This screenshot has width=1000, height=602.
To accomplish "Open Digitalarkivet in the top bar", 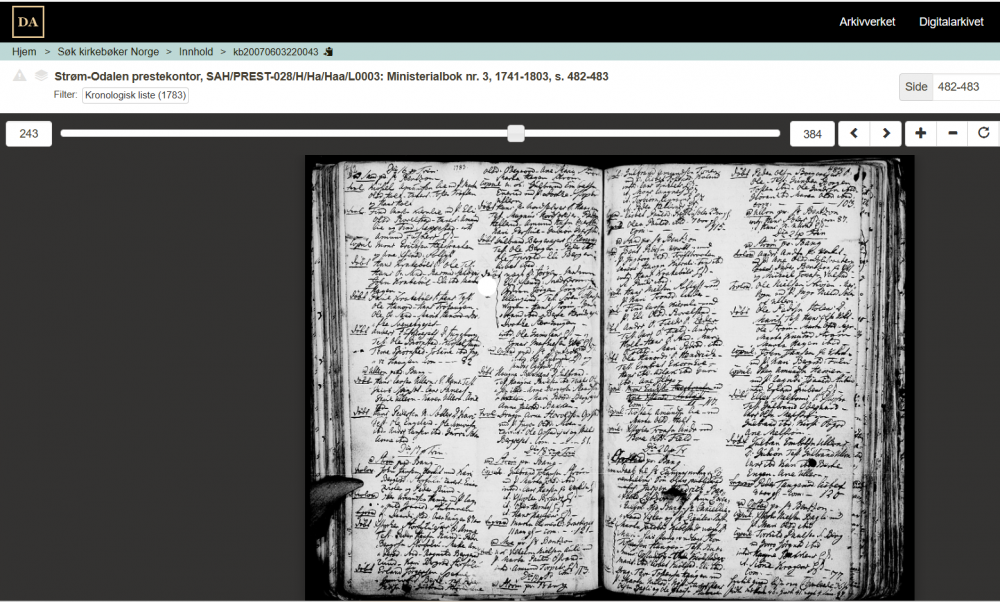I will (x=951, y=22).
